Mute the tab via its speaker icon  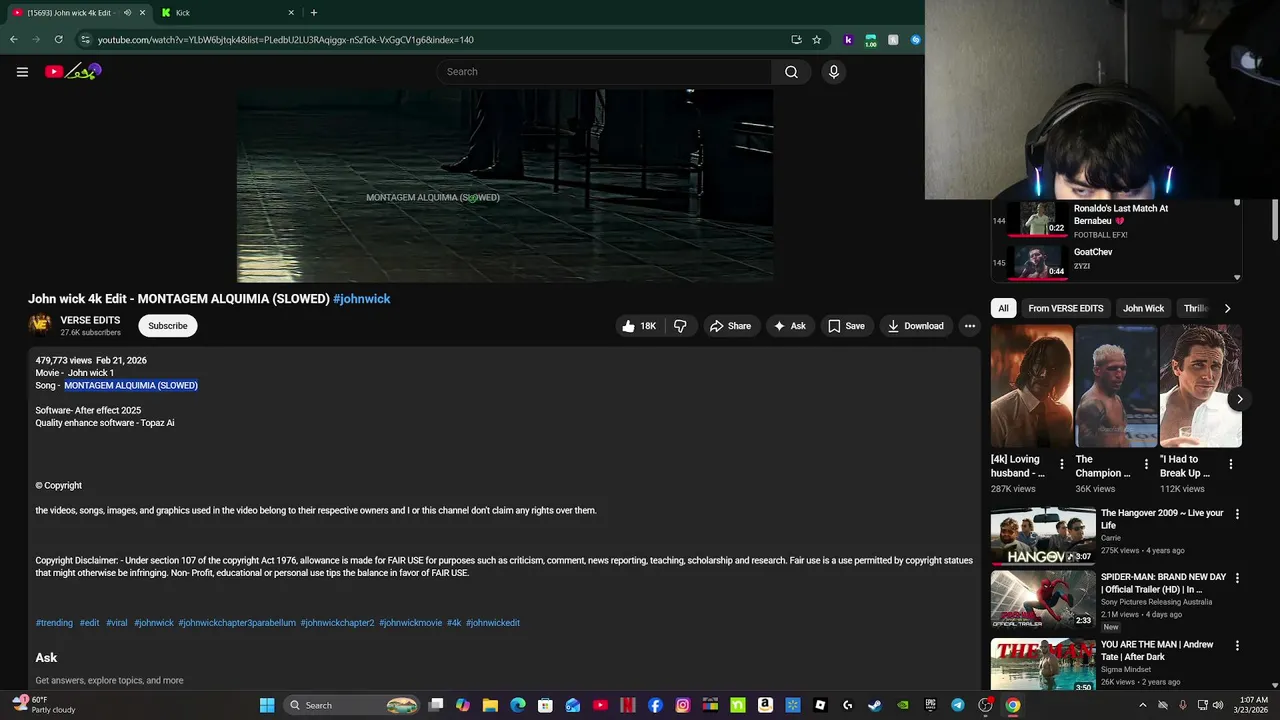click(127, 13)
